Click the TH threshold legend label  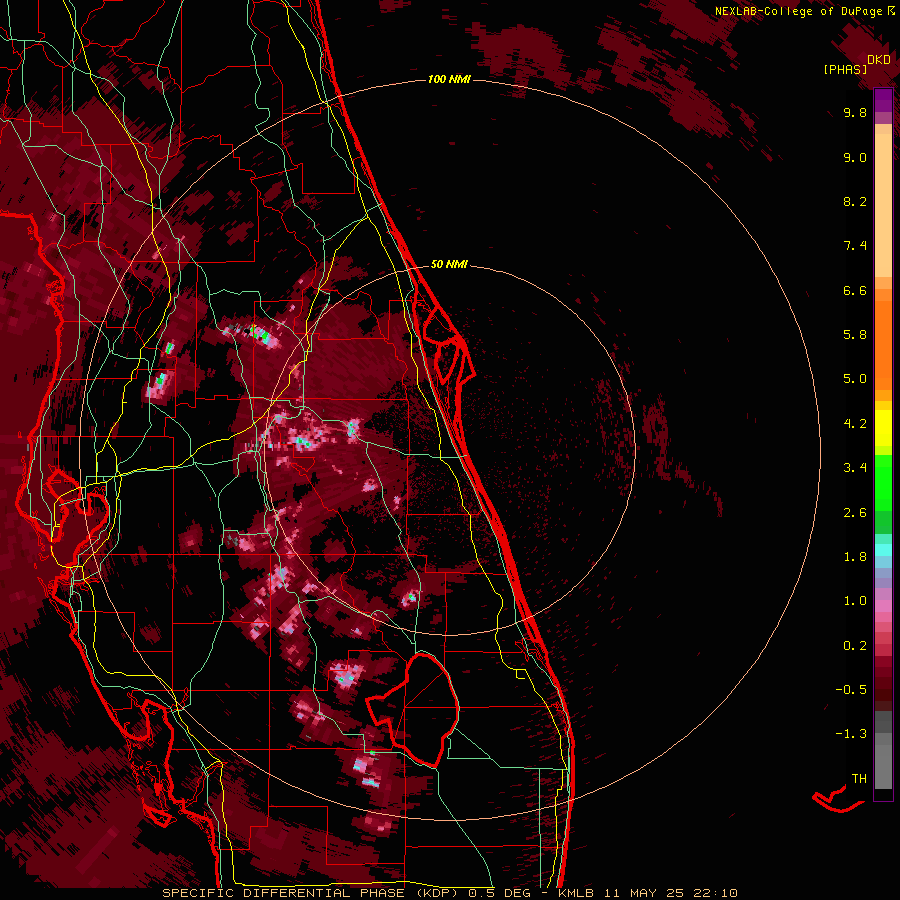click(x=859, y=779)
